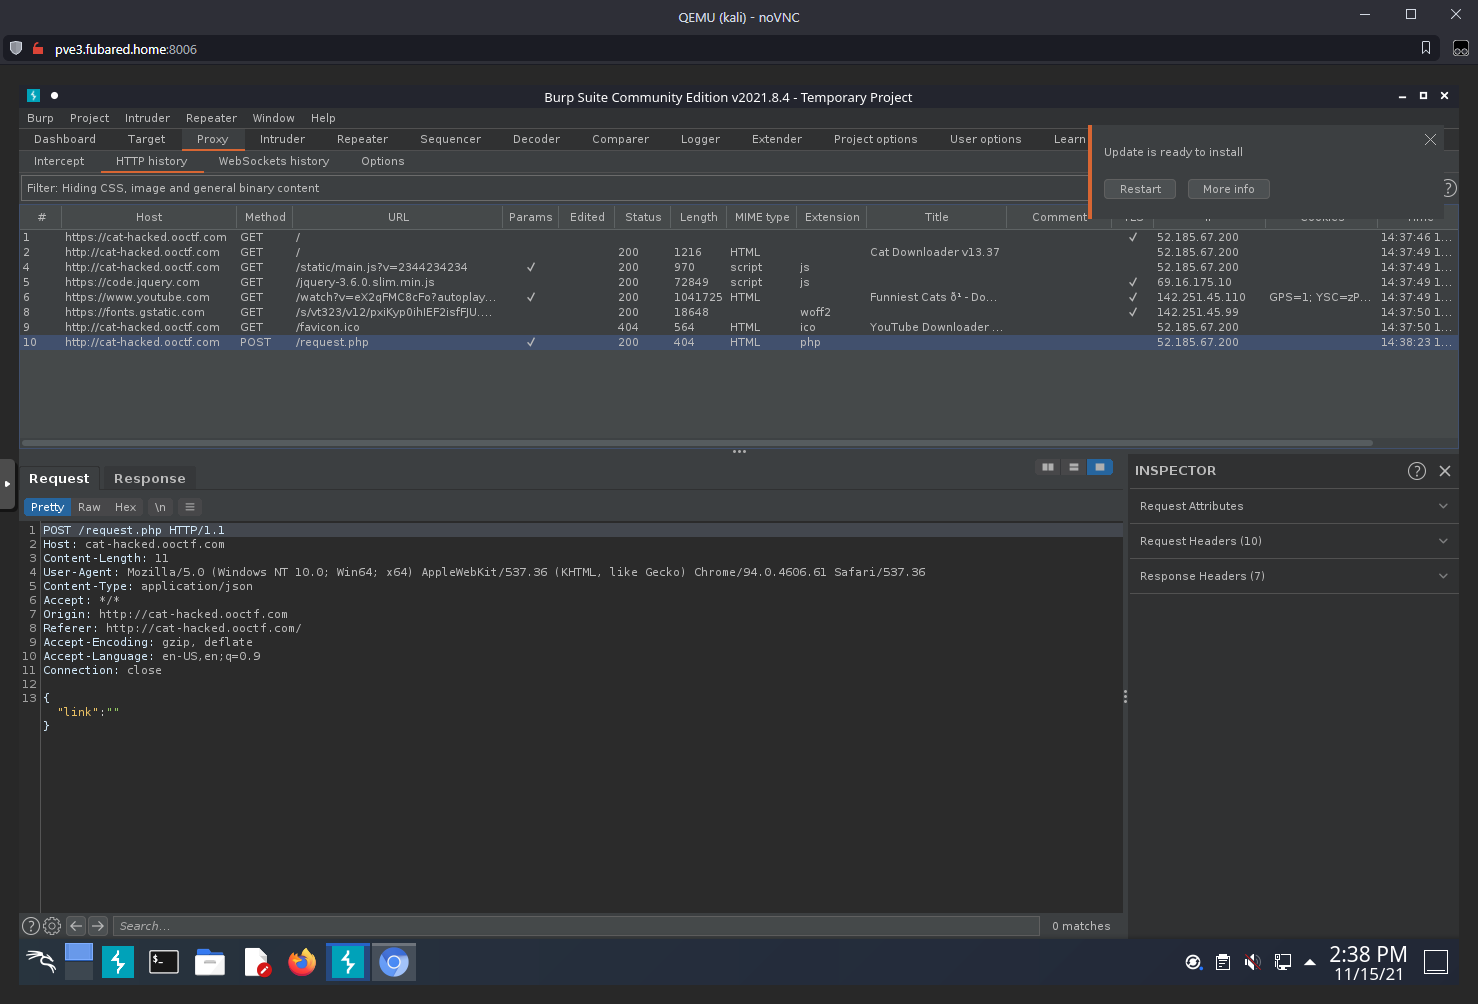Screen dimensions: 1478x1004
Task: Open the Inspector help question-mark icon
Action: click(1416, 471)
